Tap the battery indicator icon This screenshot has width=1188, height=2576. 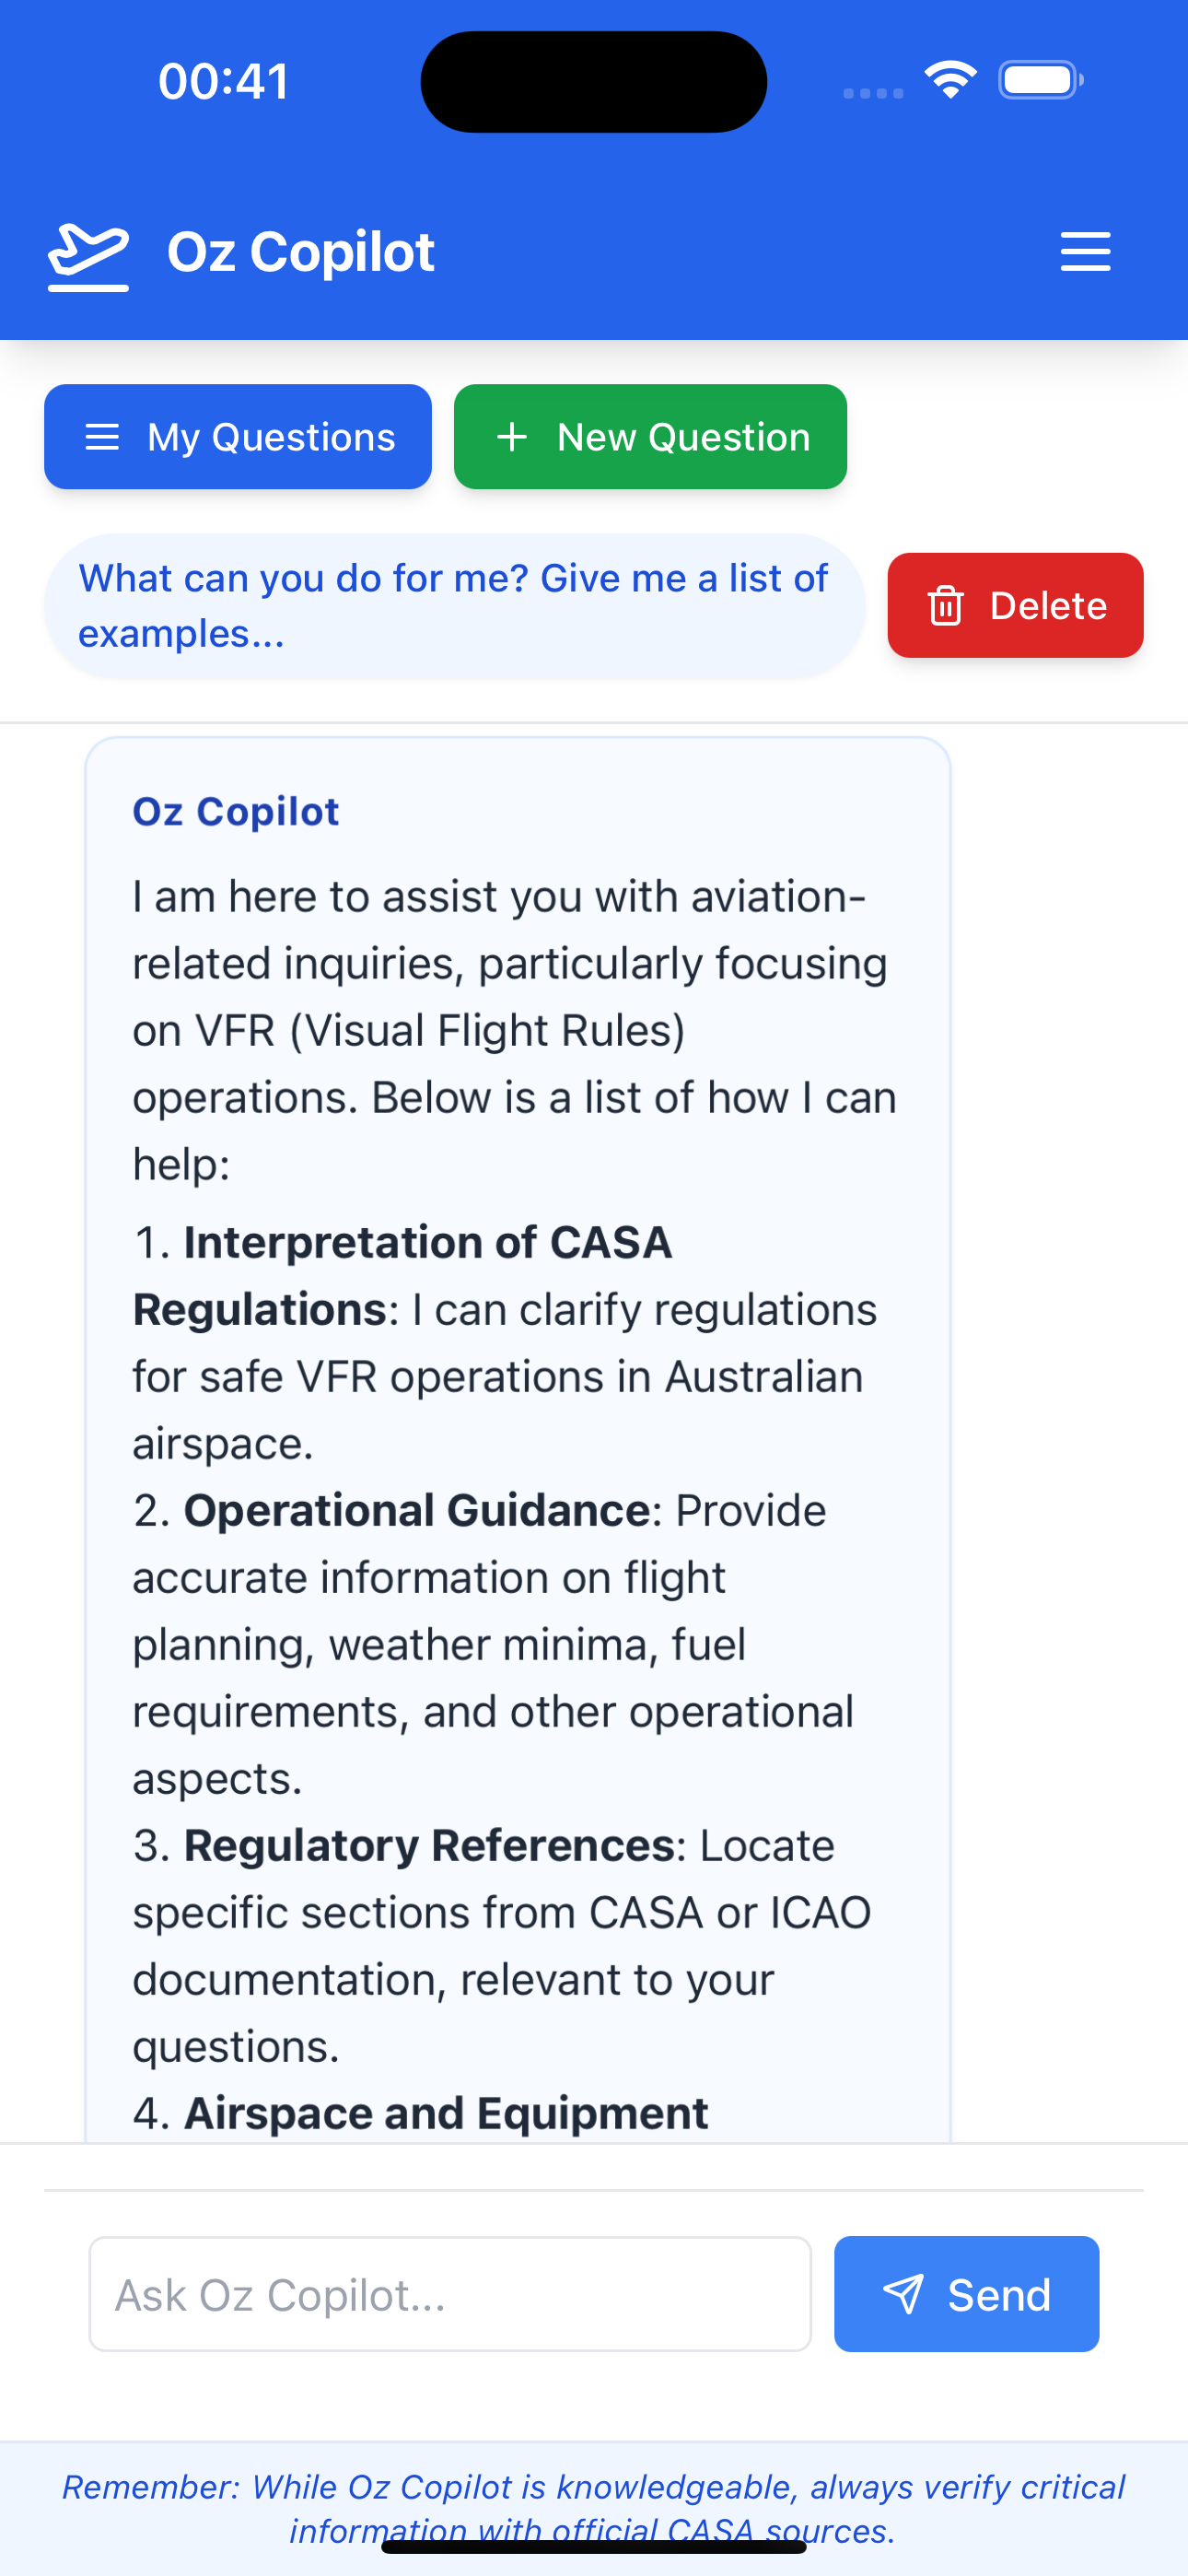pyautogui.click(x=1041, y=80)
